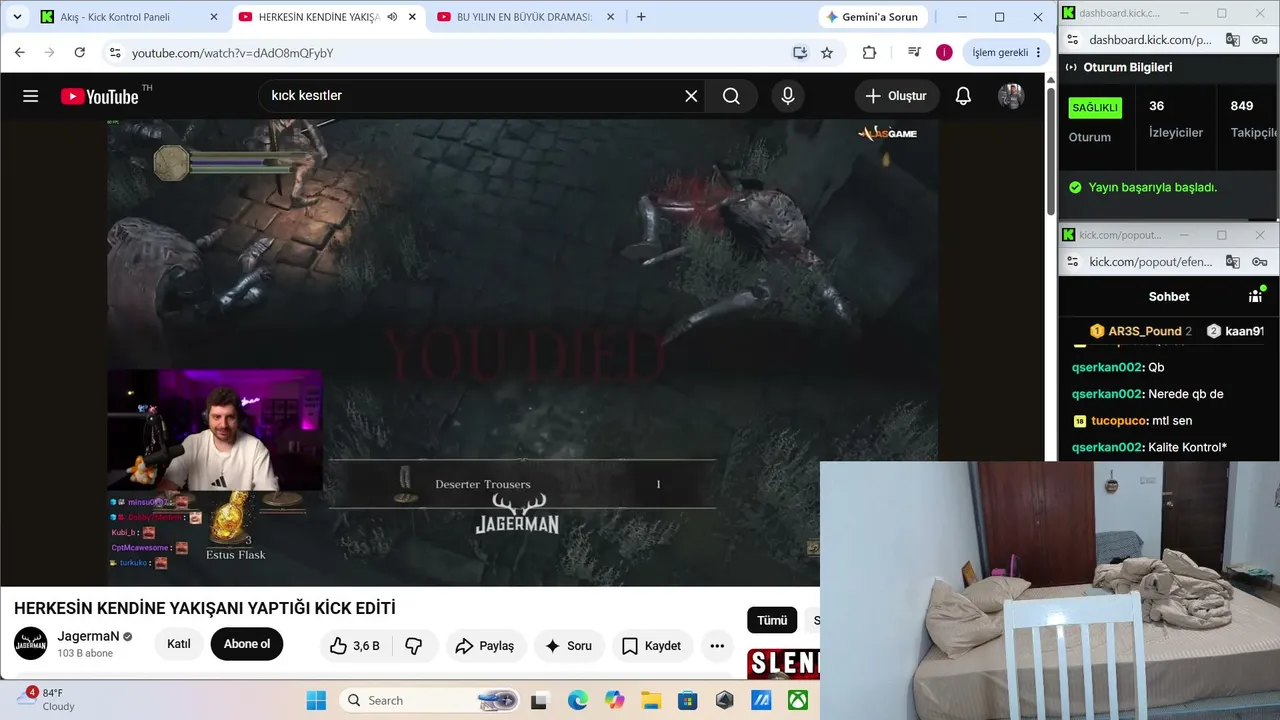Open Xbox app from the taskbar

pos(798,700)
